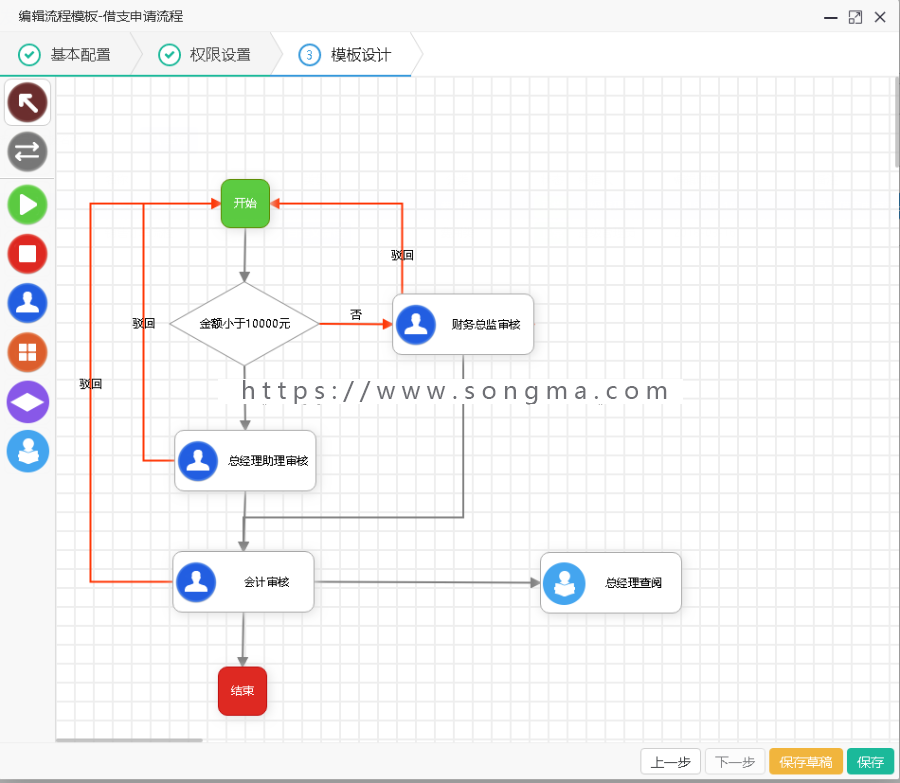Pick the purple diamond condition tool
This screenshot has height=783, width=900.
pyautogui.click(x=28, y=402)
